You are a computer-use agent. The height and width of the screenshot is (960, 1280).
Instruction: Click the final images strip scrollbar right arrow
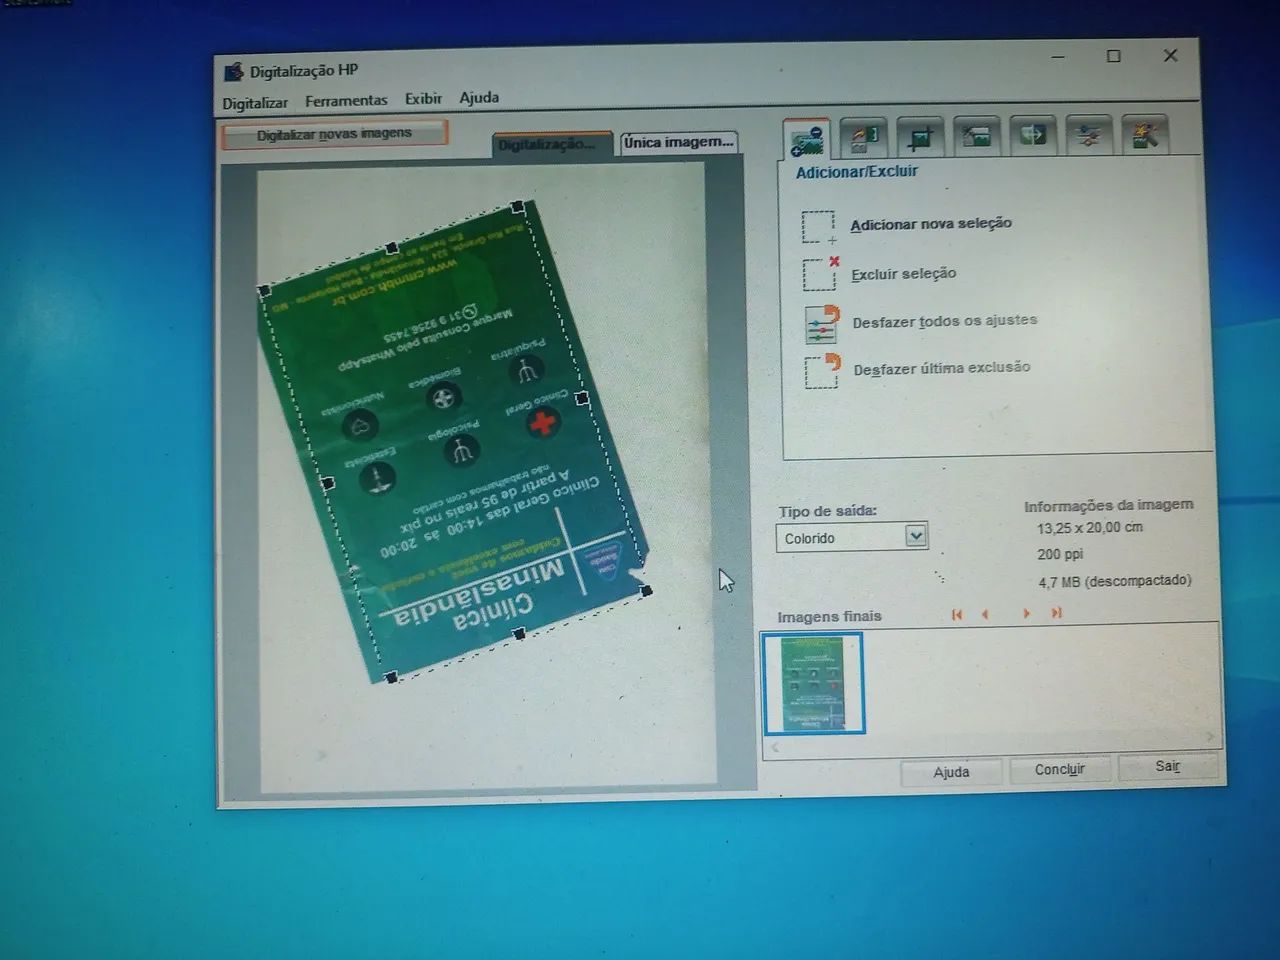pyautogui.click(x=1210, y=736)
